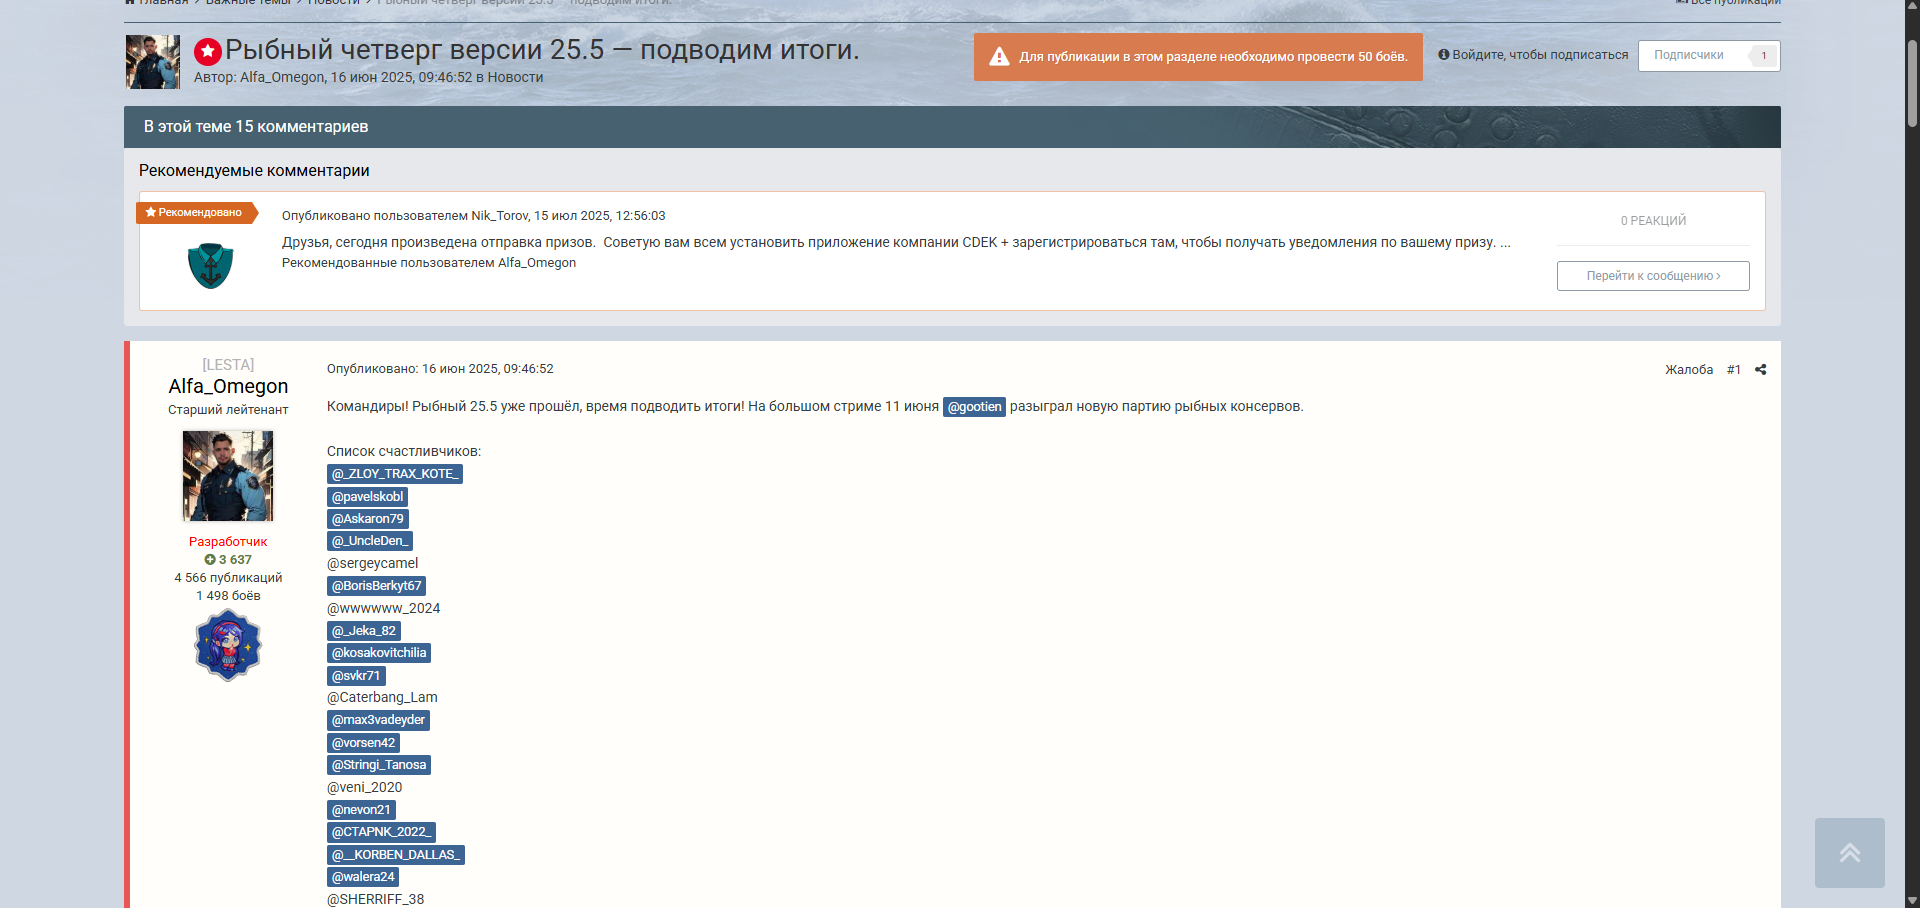Click the В этой теме 15 комментариев header

point(256,127)
